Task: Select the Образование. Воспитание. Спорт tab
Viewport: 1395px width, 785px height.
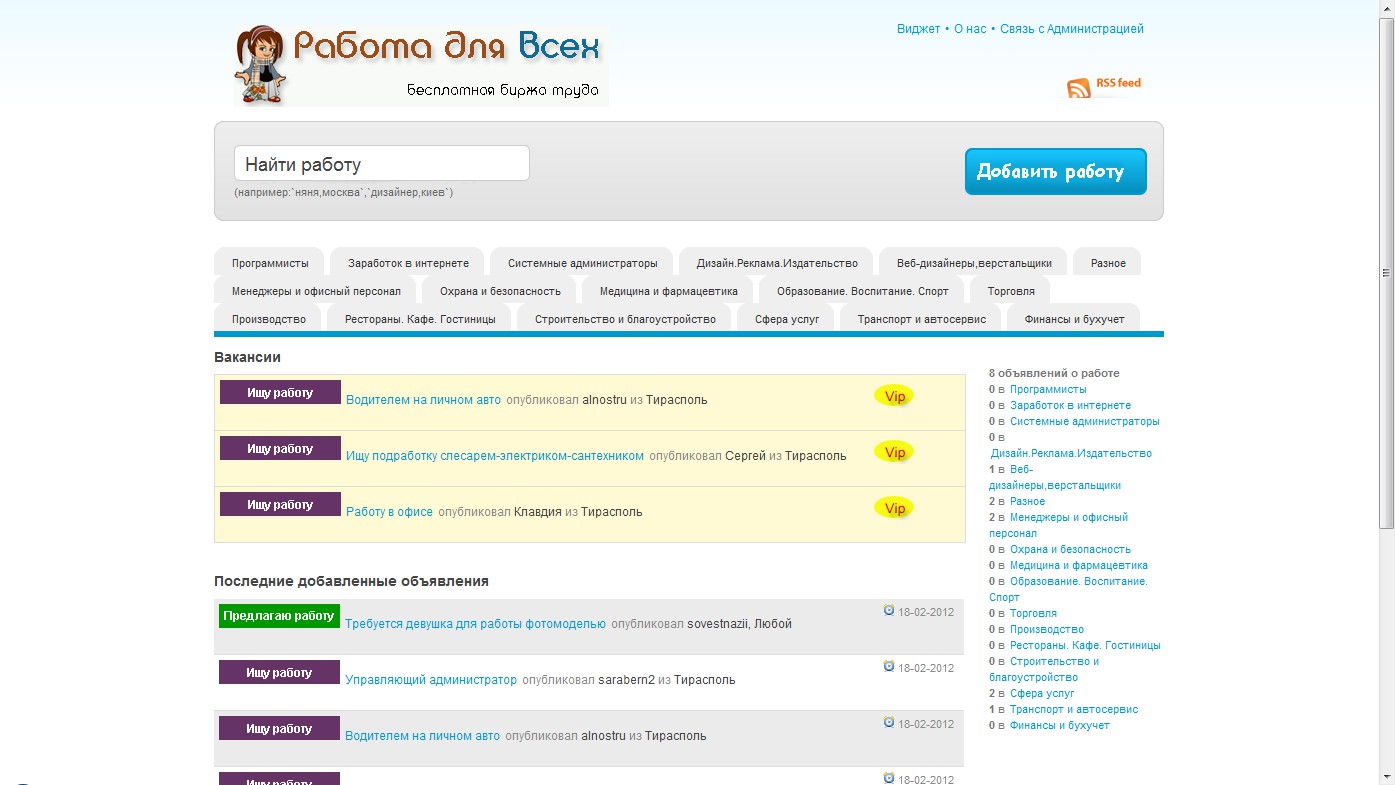Action: 862,291
